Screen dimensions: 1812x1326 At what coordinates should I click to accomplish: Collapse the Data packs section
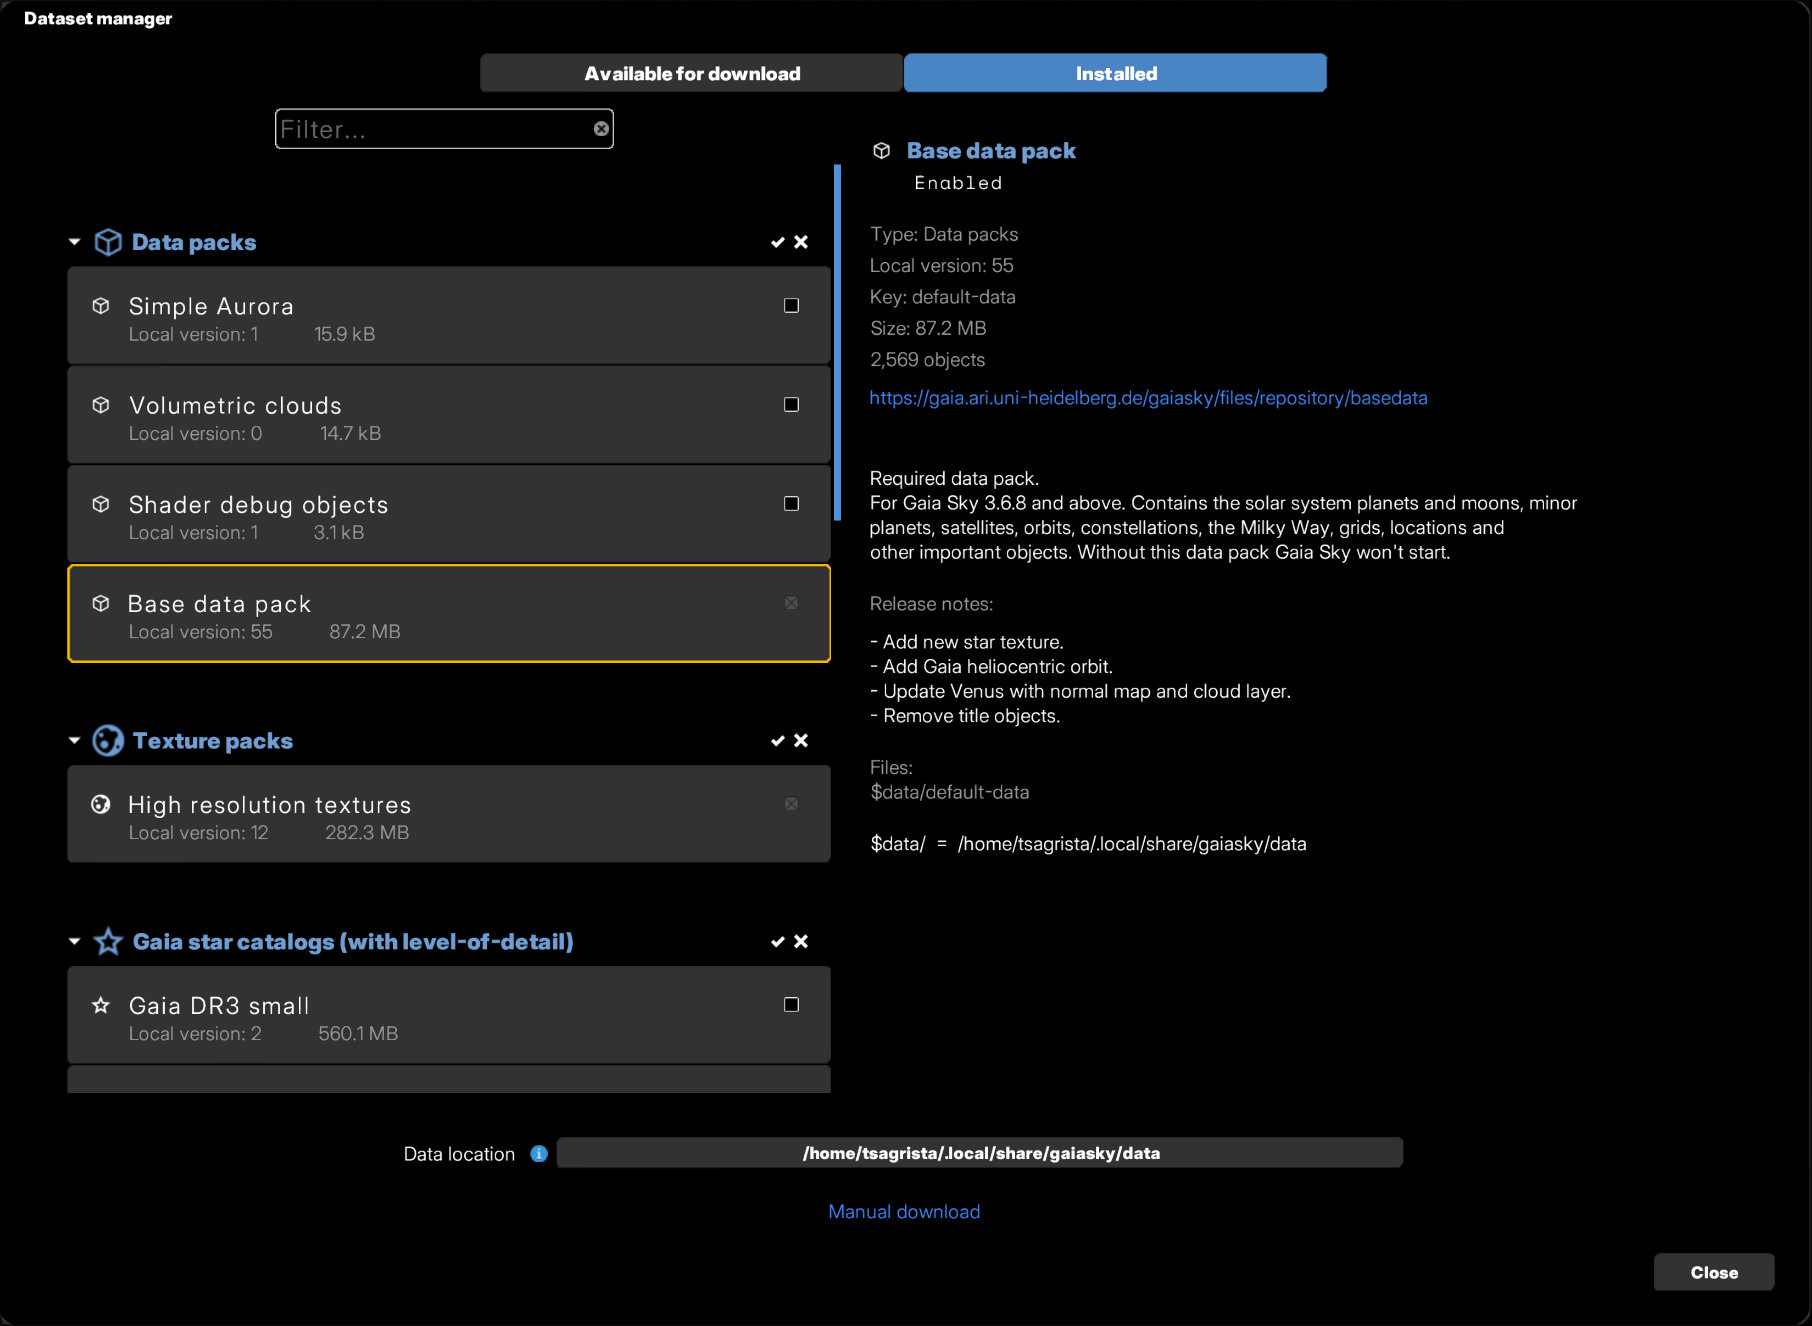(75, 243)
